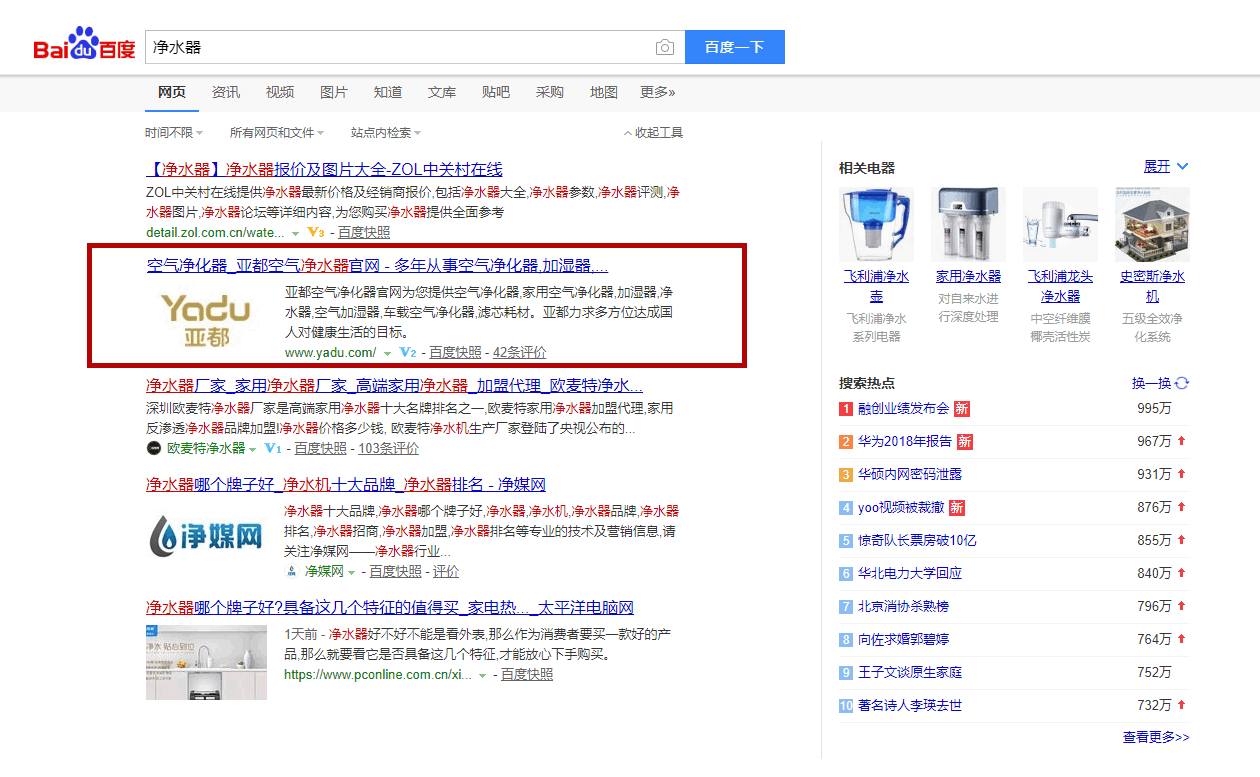Click the 百度一下 search button

(735, 47)
